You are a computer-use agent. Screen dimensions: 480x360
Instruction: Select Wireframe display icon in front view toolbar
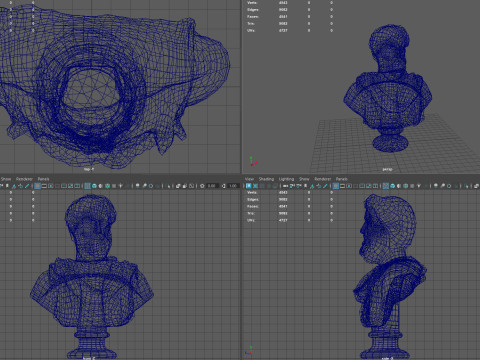[87, 186]
